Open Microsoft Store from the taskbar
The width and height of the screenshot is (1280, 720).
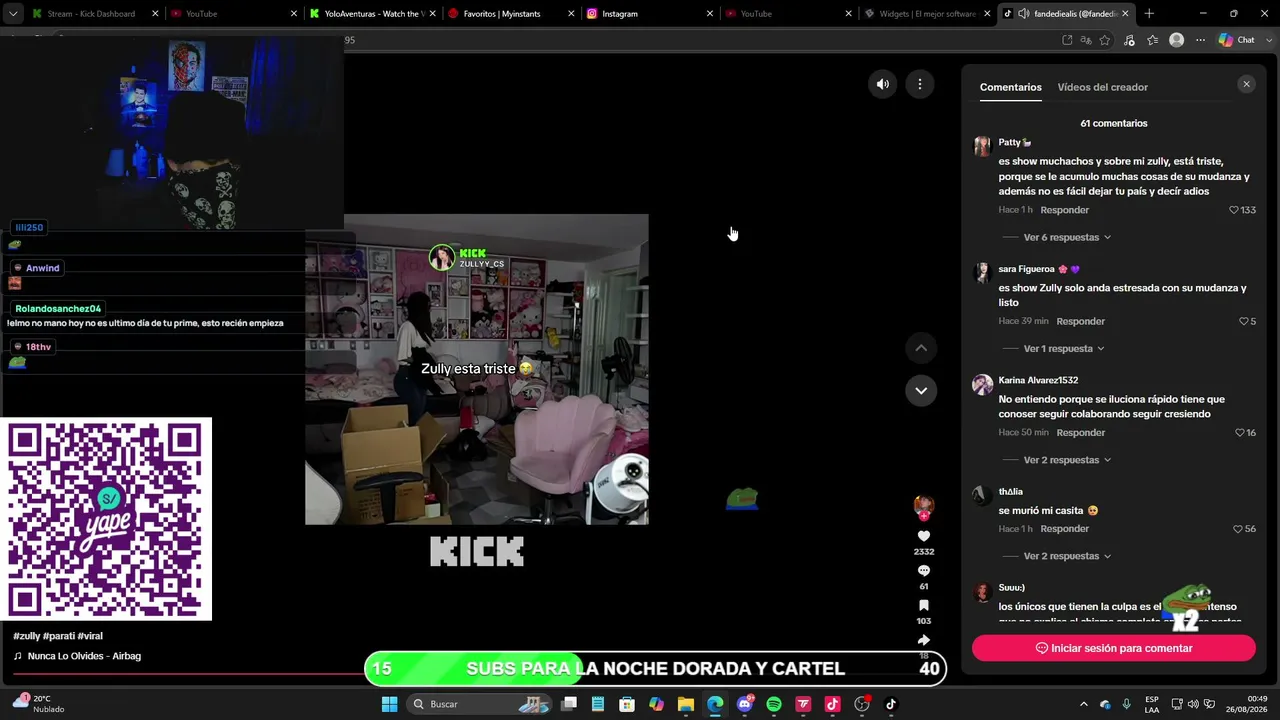(x=627, y=704)
